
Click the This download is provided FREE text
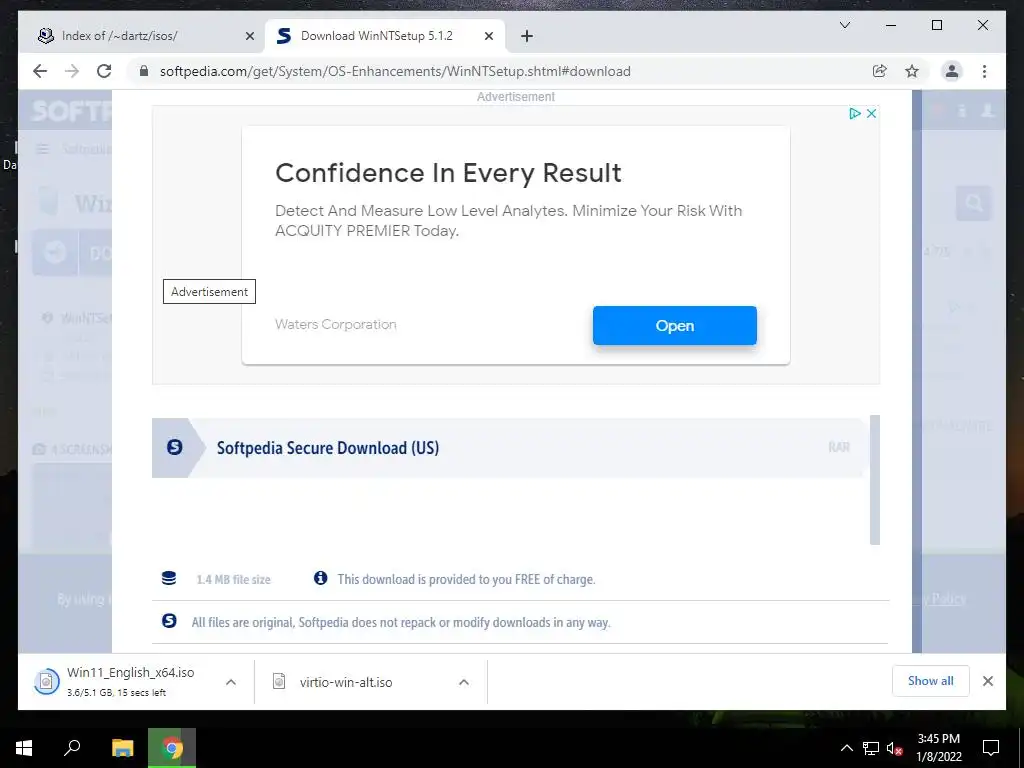[x=466, y=579]
